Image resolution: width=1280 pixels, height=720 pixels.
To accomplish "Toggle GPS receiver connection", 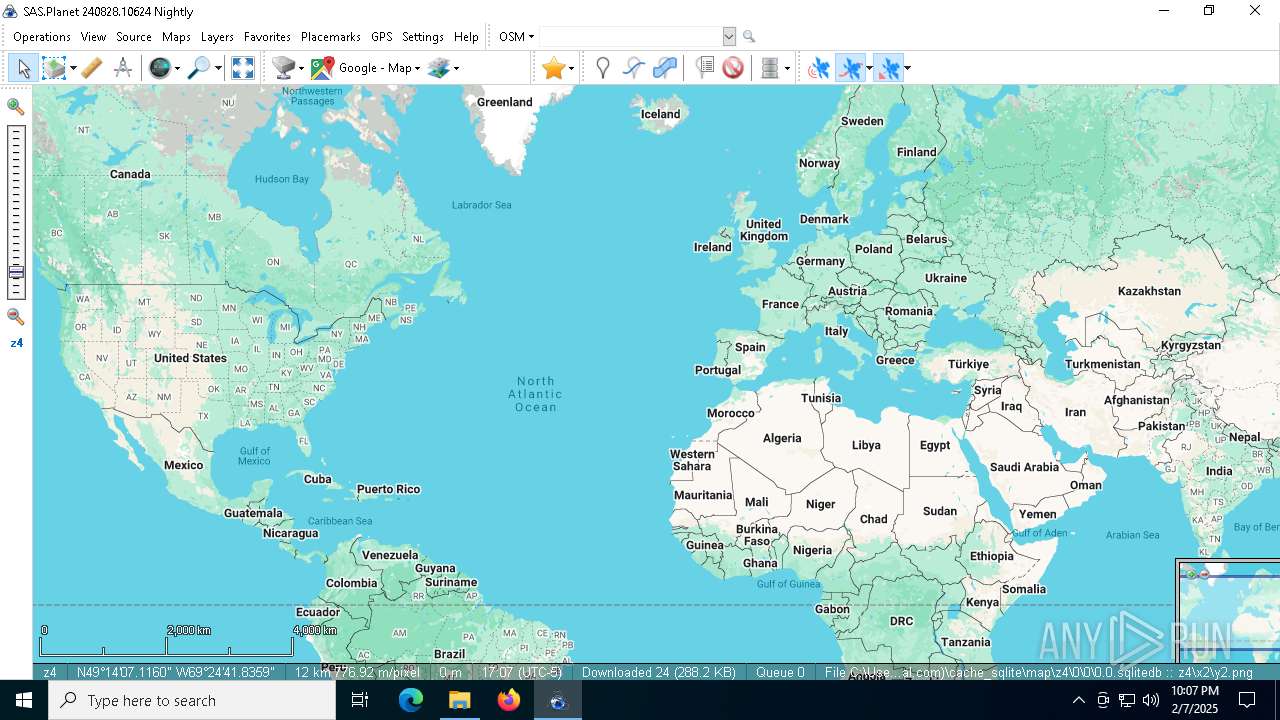I will tap(819, 68).
